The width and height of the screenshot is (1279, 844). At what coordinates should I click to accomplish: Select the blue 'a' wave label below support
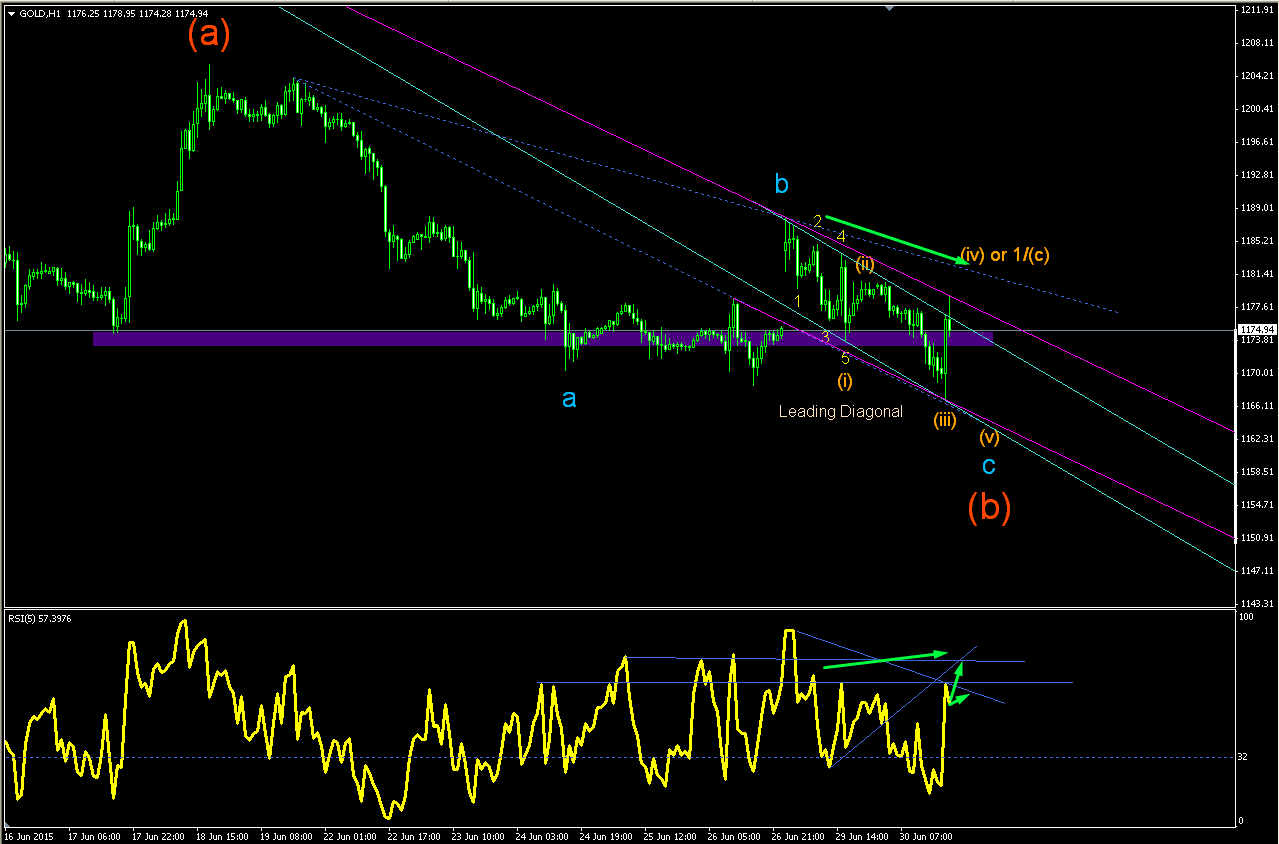click(568, 399)
